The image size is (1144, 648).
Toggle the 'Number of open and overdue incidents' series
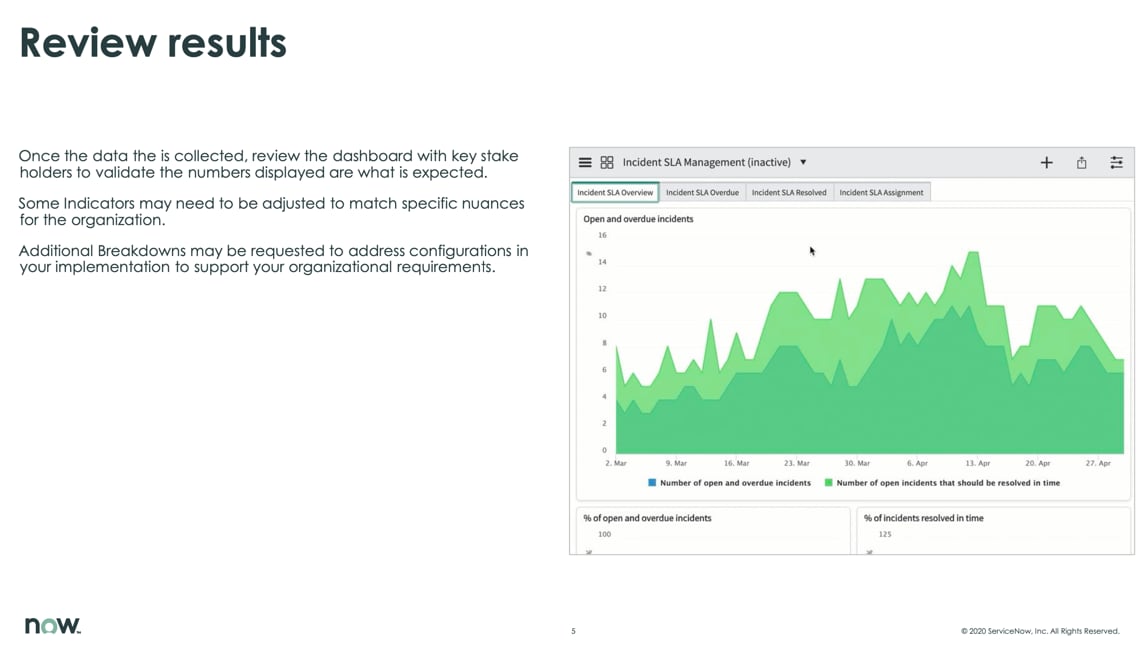pyautogui.click(x=736, y=482)
